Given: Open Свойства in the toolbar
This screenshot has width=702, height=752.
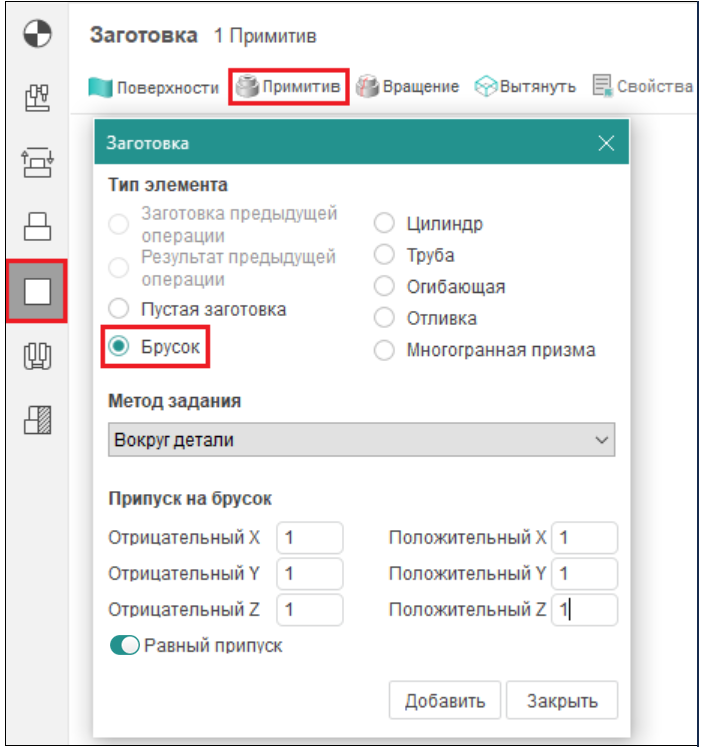Looking at the screenshot, I should [643, 87].
